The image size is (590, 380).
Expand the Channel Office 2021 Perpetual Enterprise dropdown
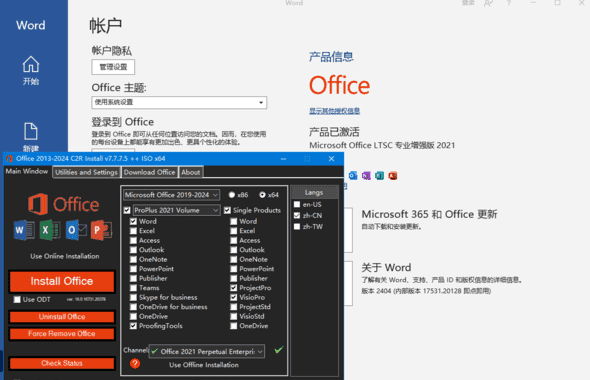pyautogui.click(x=207, y=351)
